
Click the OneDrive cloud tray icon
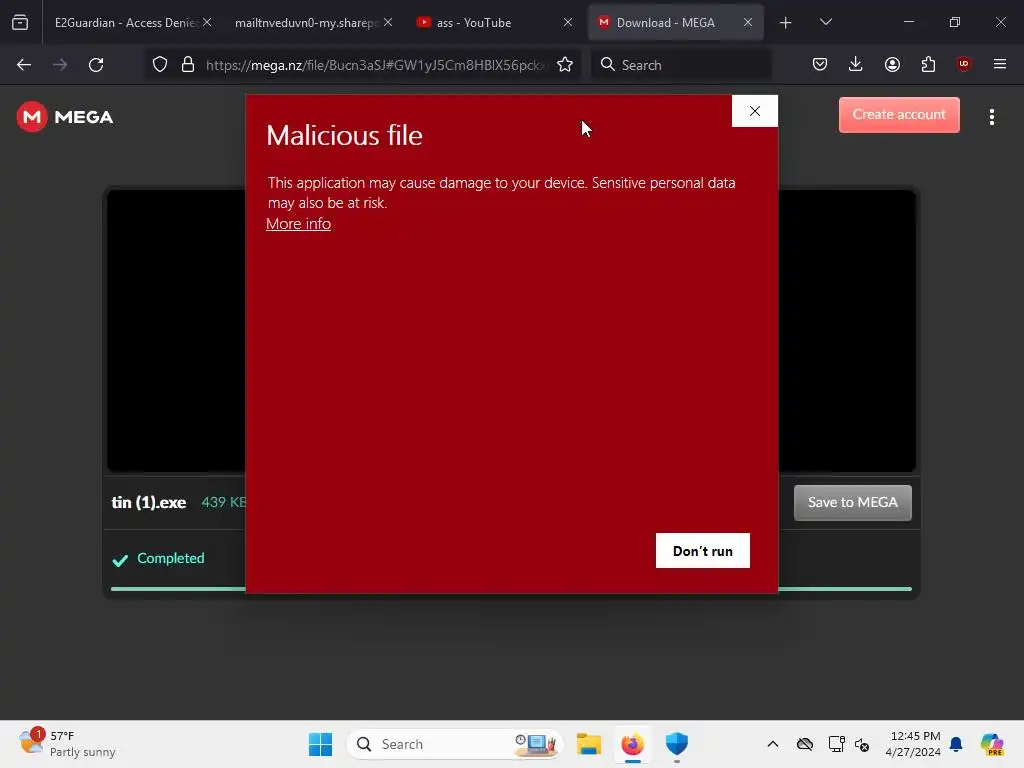pos(805,744)
